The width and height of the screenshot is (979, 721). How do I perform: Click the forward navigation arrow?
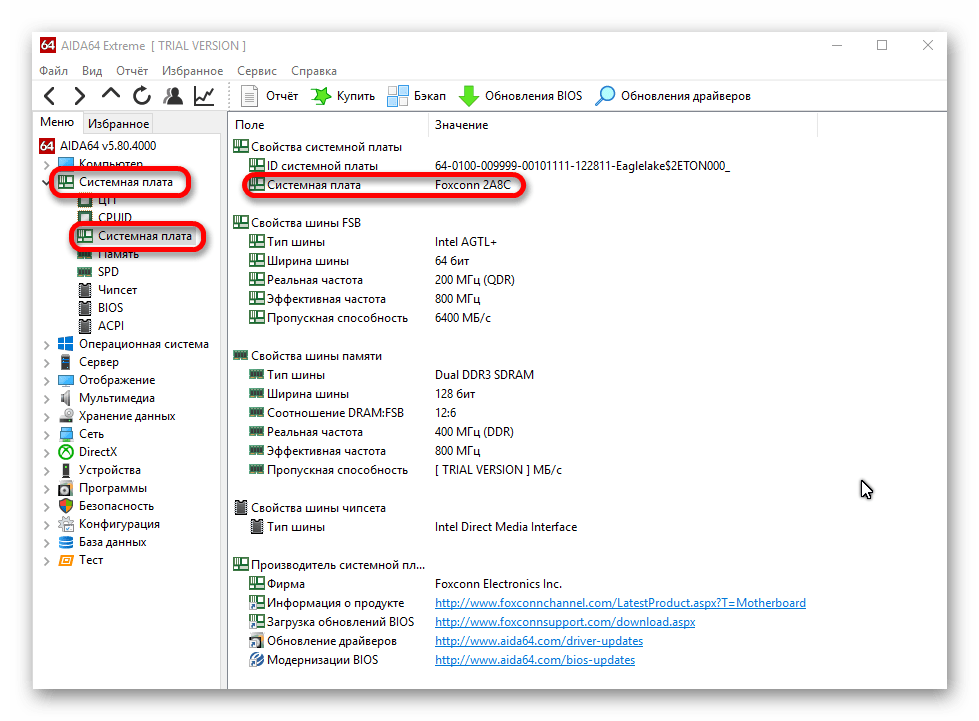click(79, 96)
